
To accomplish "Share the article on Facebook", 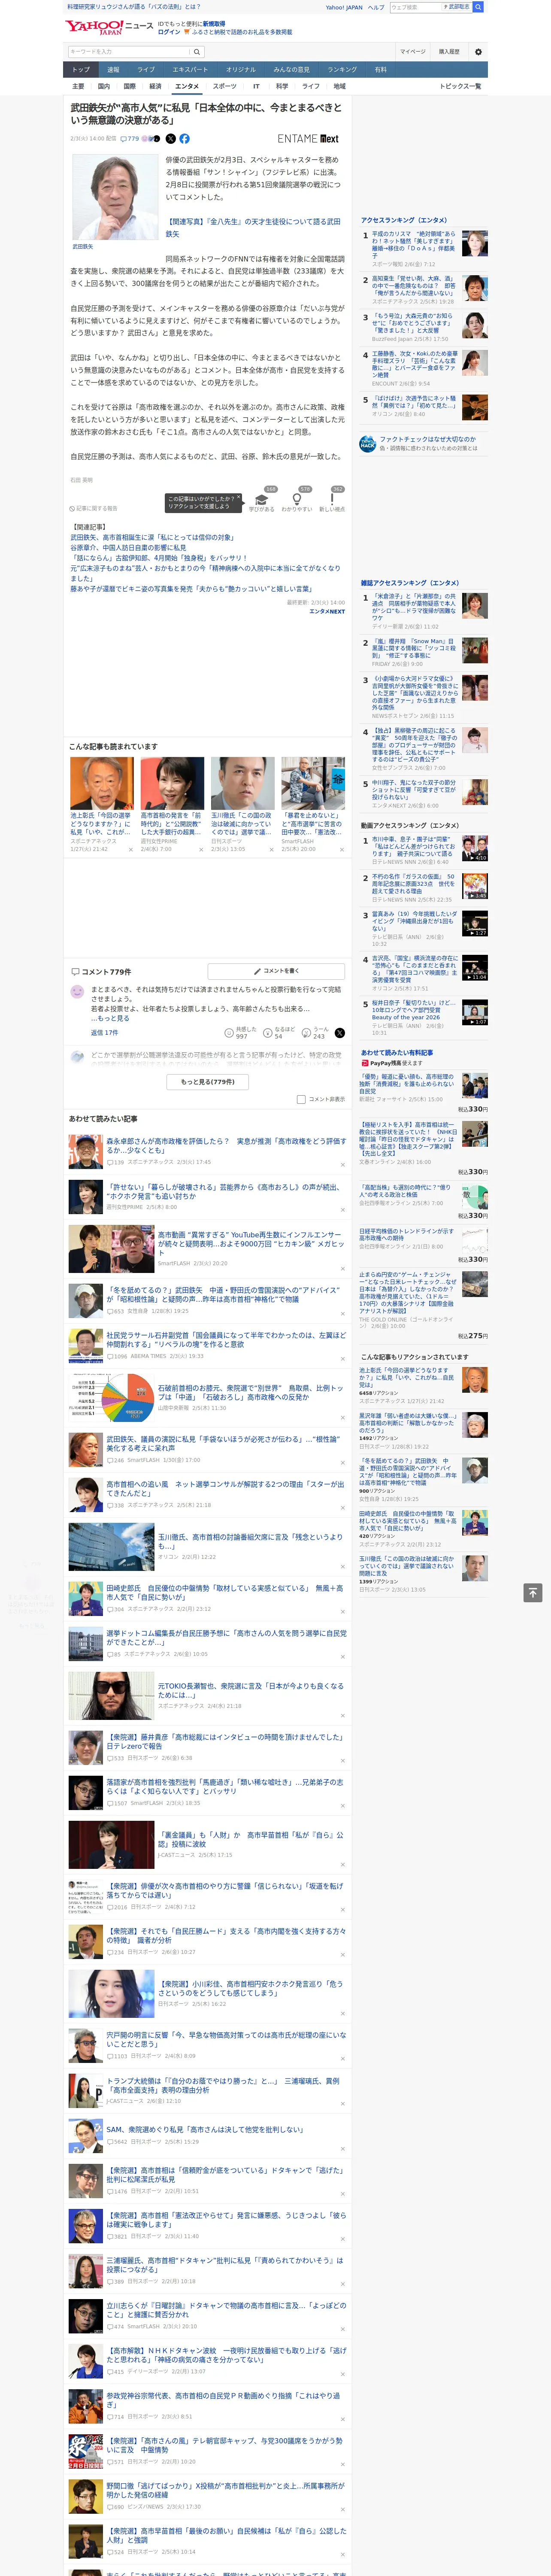I will click(184, 139).
